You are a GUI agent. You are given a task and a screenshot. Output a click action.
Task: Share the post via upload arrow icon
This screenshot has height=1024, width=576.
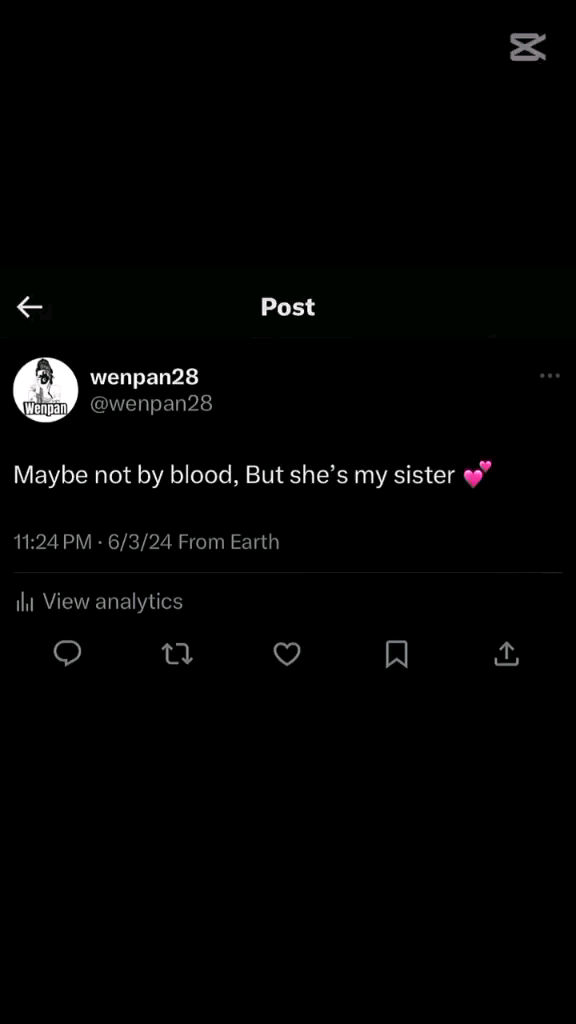point(506,653)
